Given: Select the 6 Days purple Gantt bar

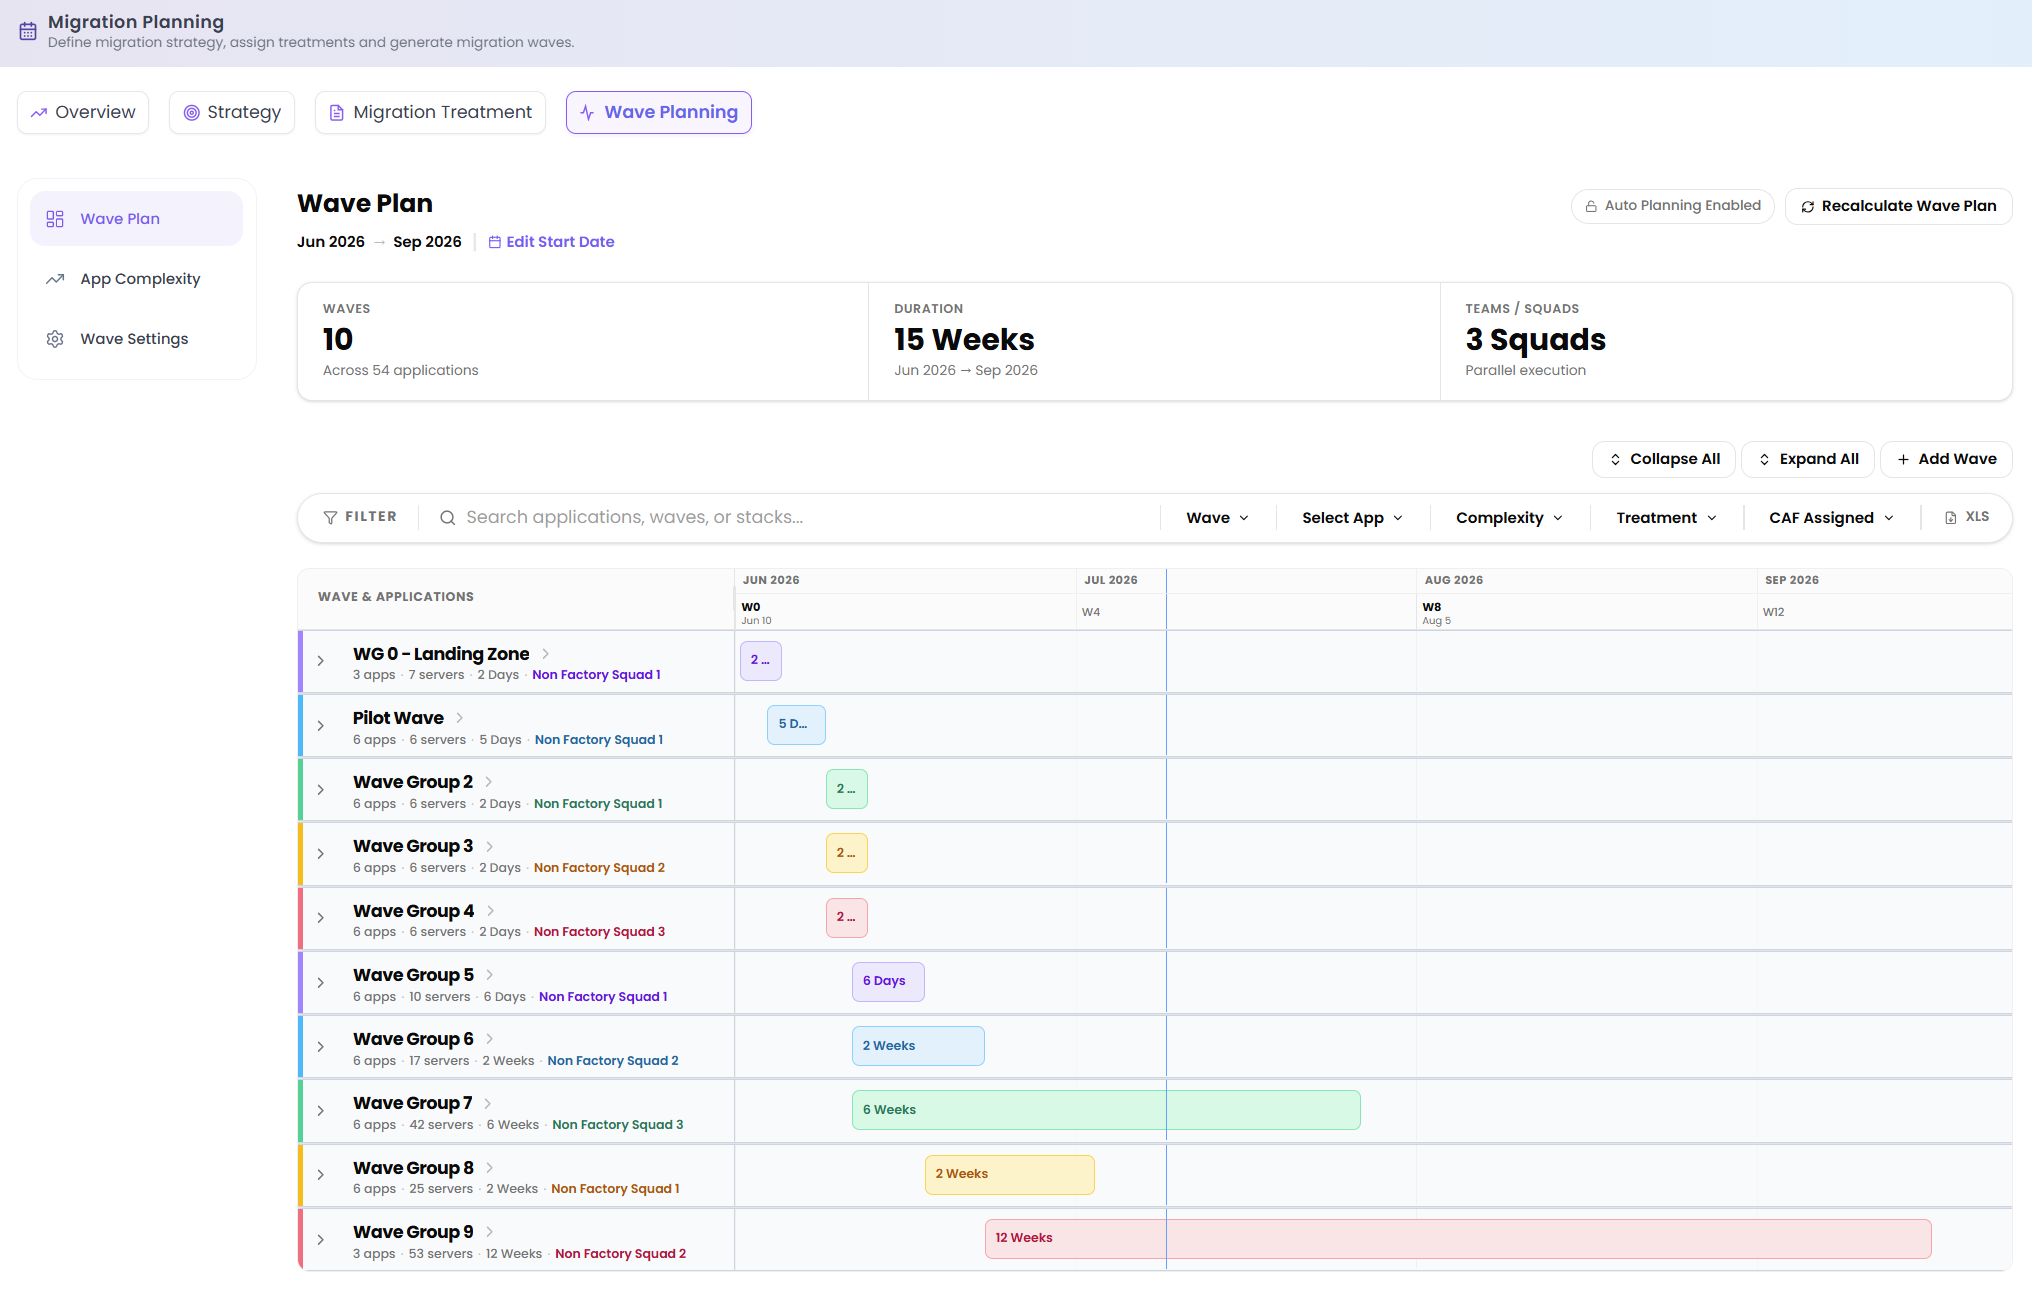Looking at the screenshot, I should point(888,982).
